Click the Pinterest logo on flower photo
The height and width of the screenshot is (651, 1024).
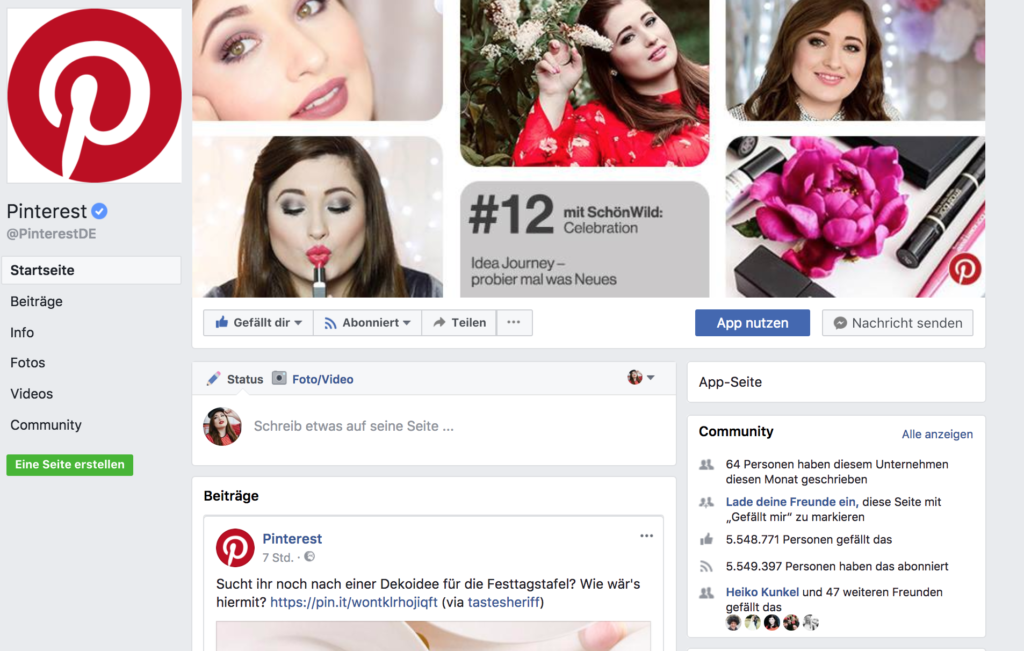[965, 268]
